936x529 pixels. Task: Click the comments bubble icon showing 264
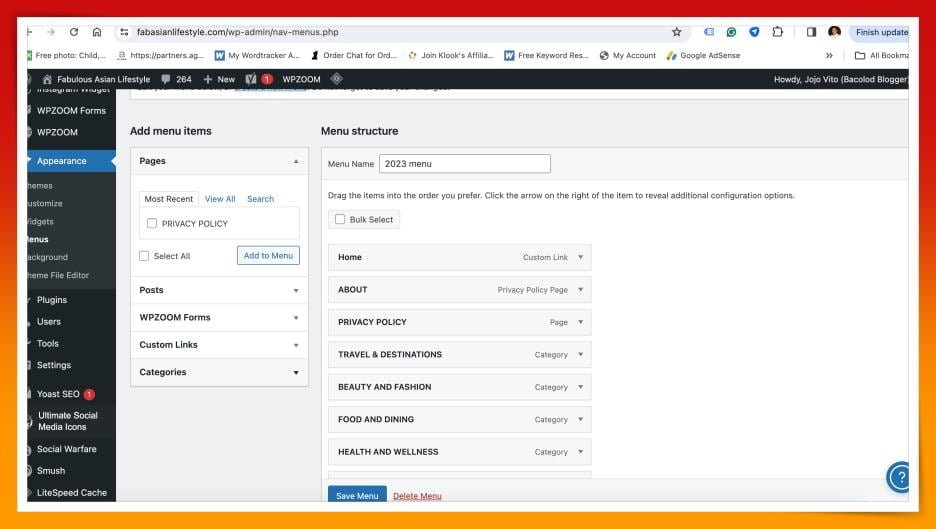tap(166, 79)
